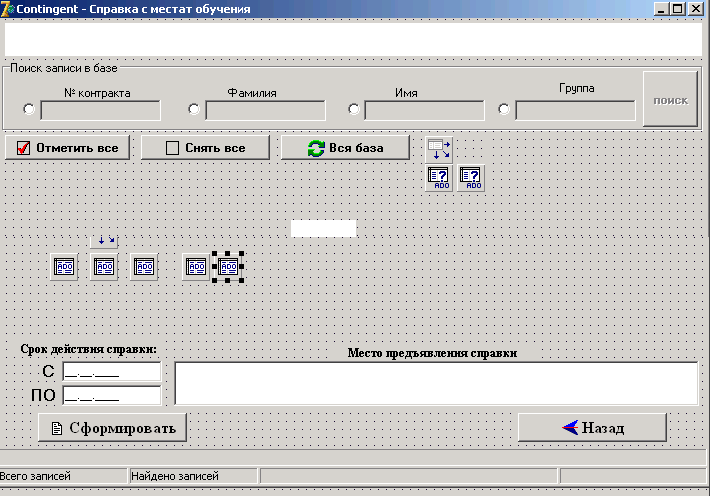The height and width of the screenshot is (496, 710).
Task: Click the application icon in the title bar
Action: 7,9
